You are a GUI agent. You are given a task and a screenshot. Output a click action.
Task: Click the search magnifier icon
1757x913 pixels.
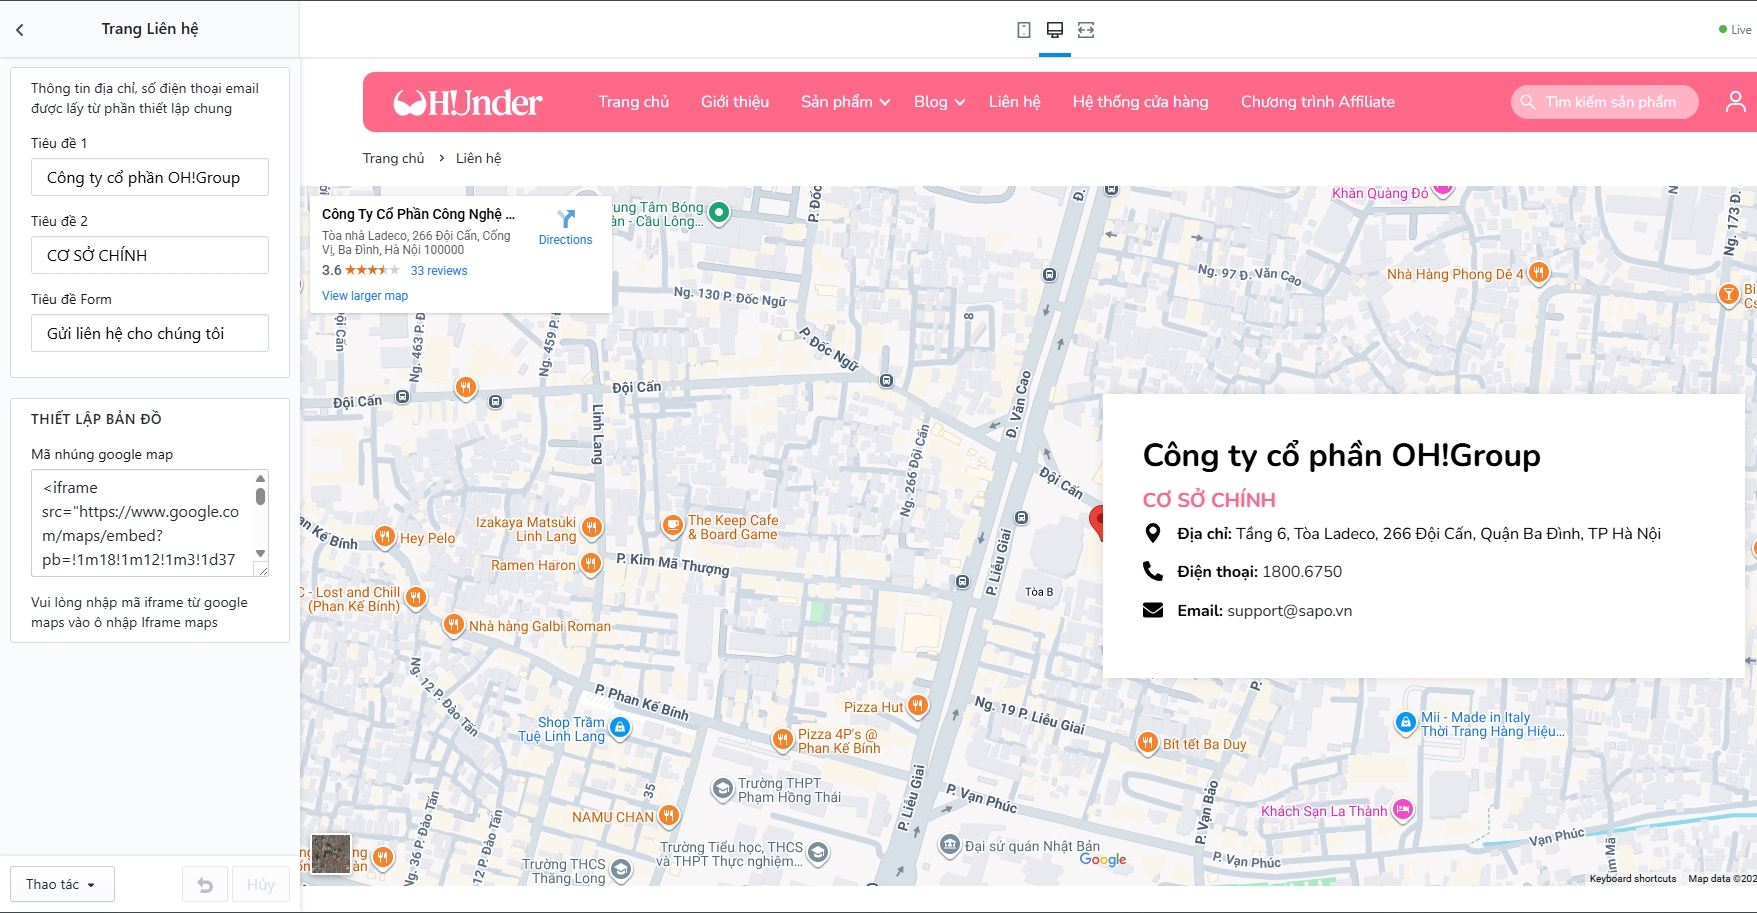[1528, 102]
